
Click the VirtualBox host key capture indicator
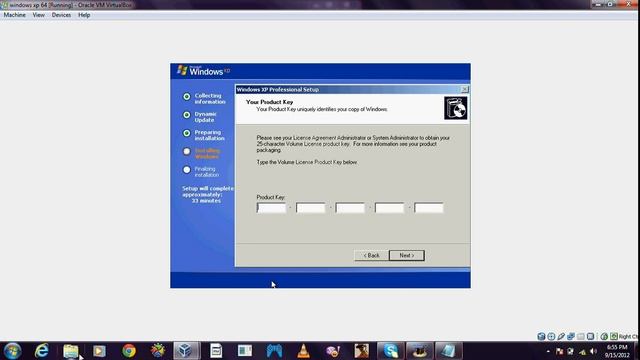pyautogui.click(x=614, y=336)
